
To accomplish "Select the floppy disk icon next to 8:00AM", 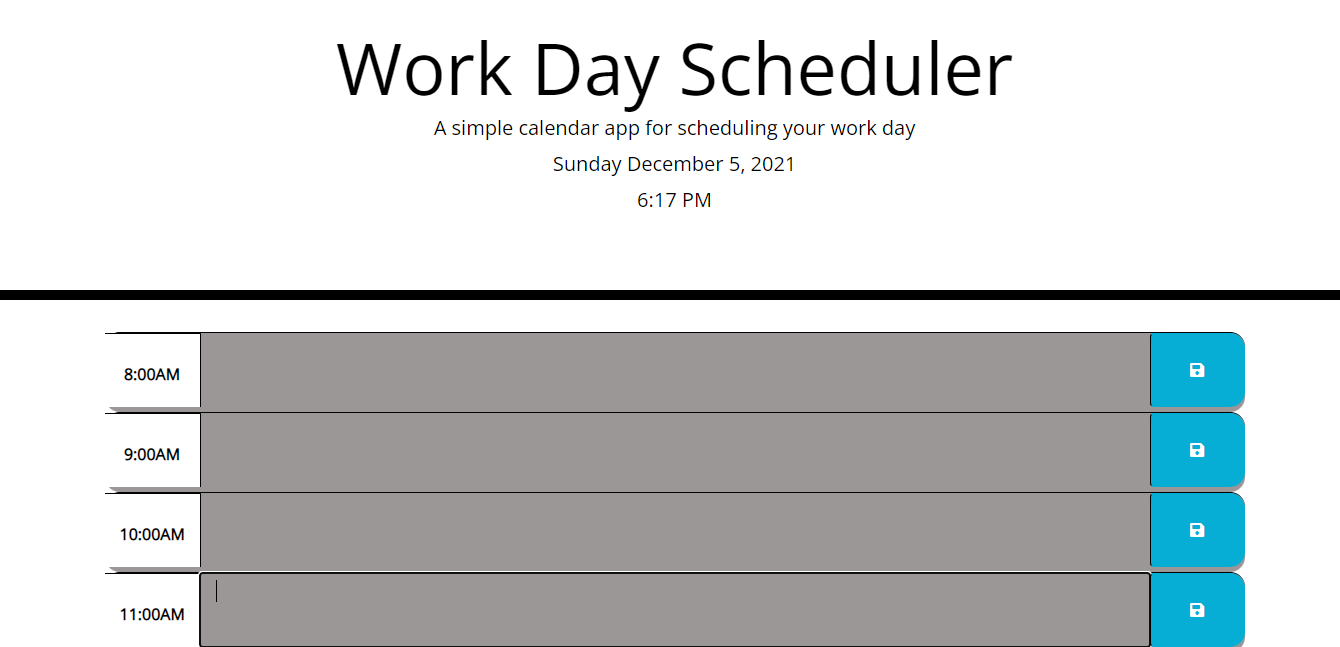I will 1197,370.
